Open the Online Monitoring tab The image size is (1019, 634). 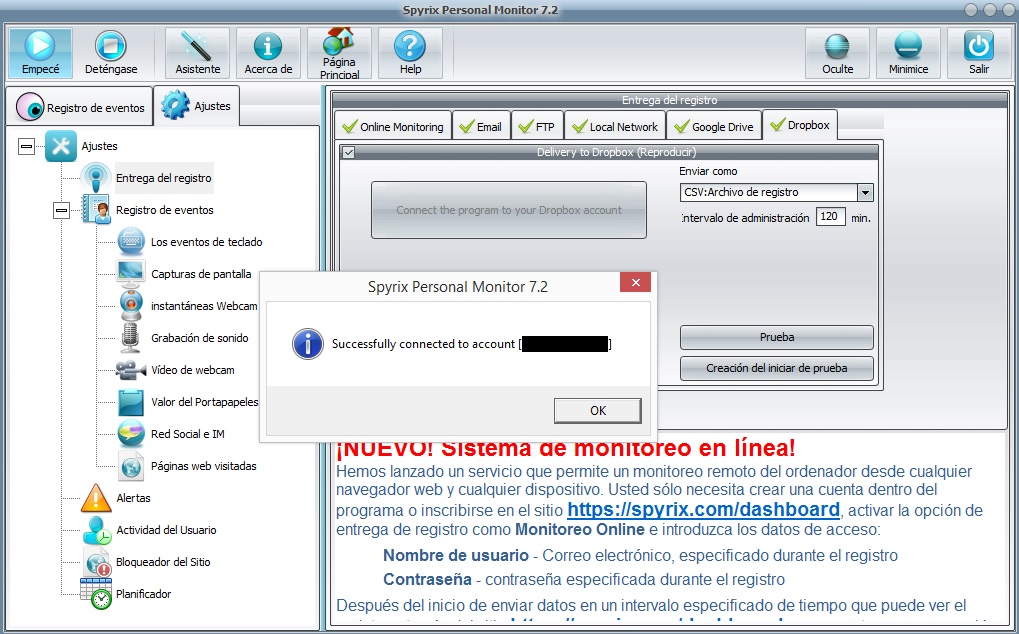(x=393, y=127)
